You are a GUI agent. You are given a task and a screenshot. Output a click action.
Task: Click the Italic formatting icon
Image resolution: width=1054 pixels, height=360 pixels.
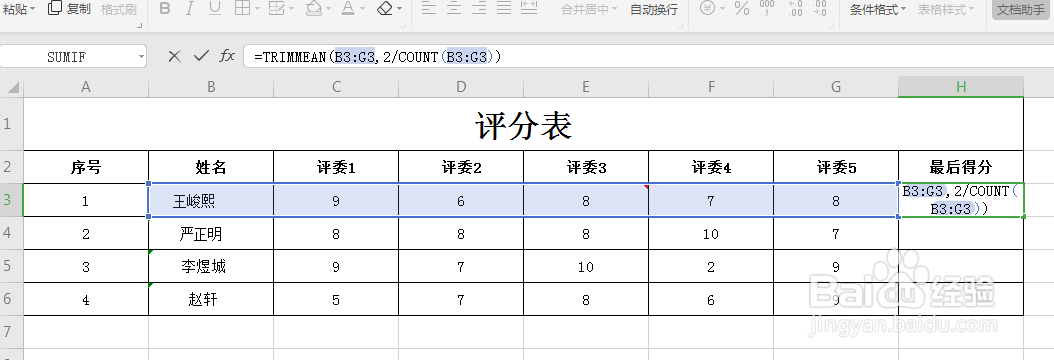[x=190, y=9]
